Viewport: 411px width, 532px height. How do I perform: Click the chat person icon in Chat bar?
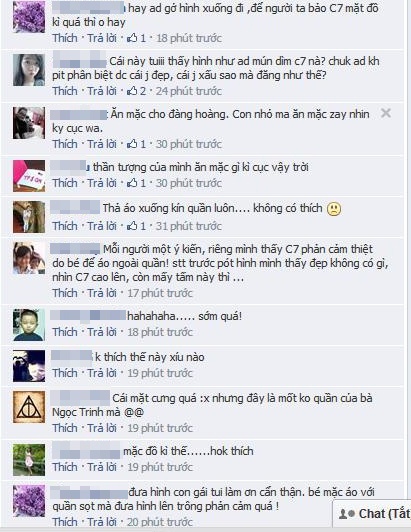click(x=347, y=514)
